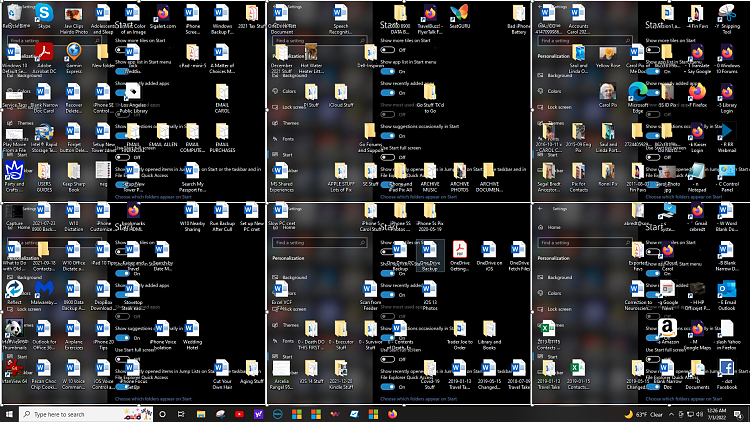
Task: Open the Reflect backup shortcut
Action: [14, 292]
